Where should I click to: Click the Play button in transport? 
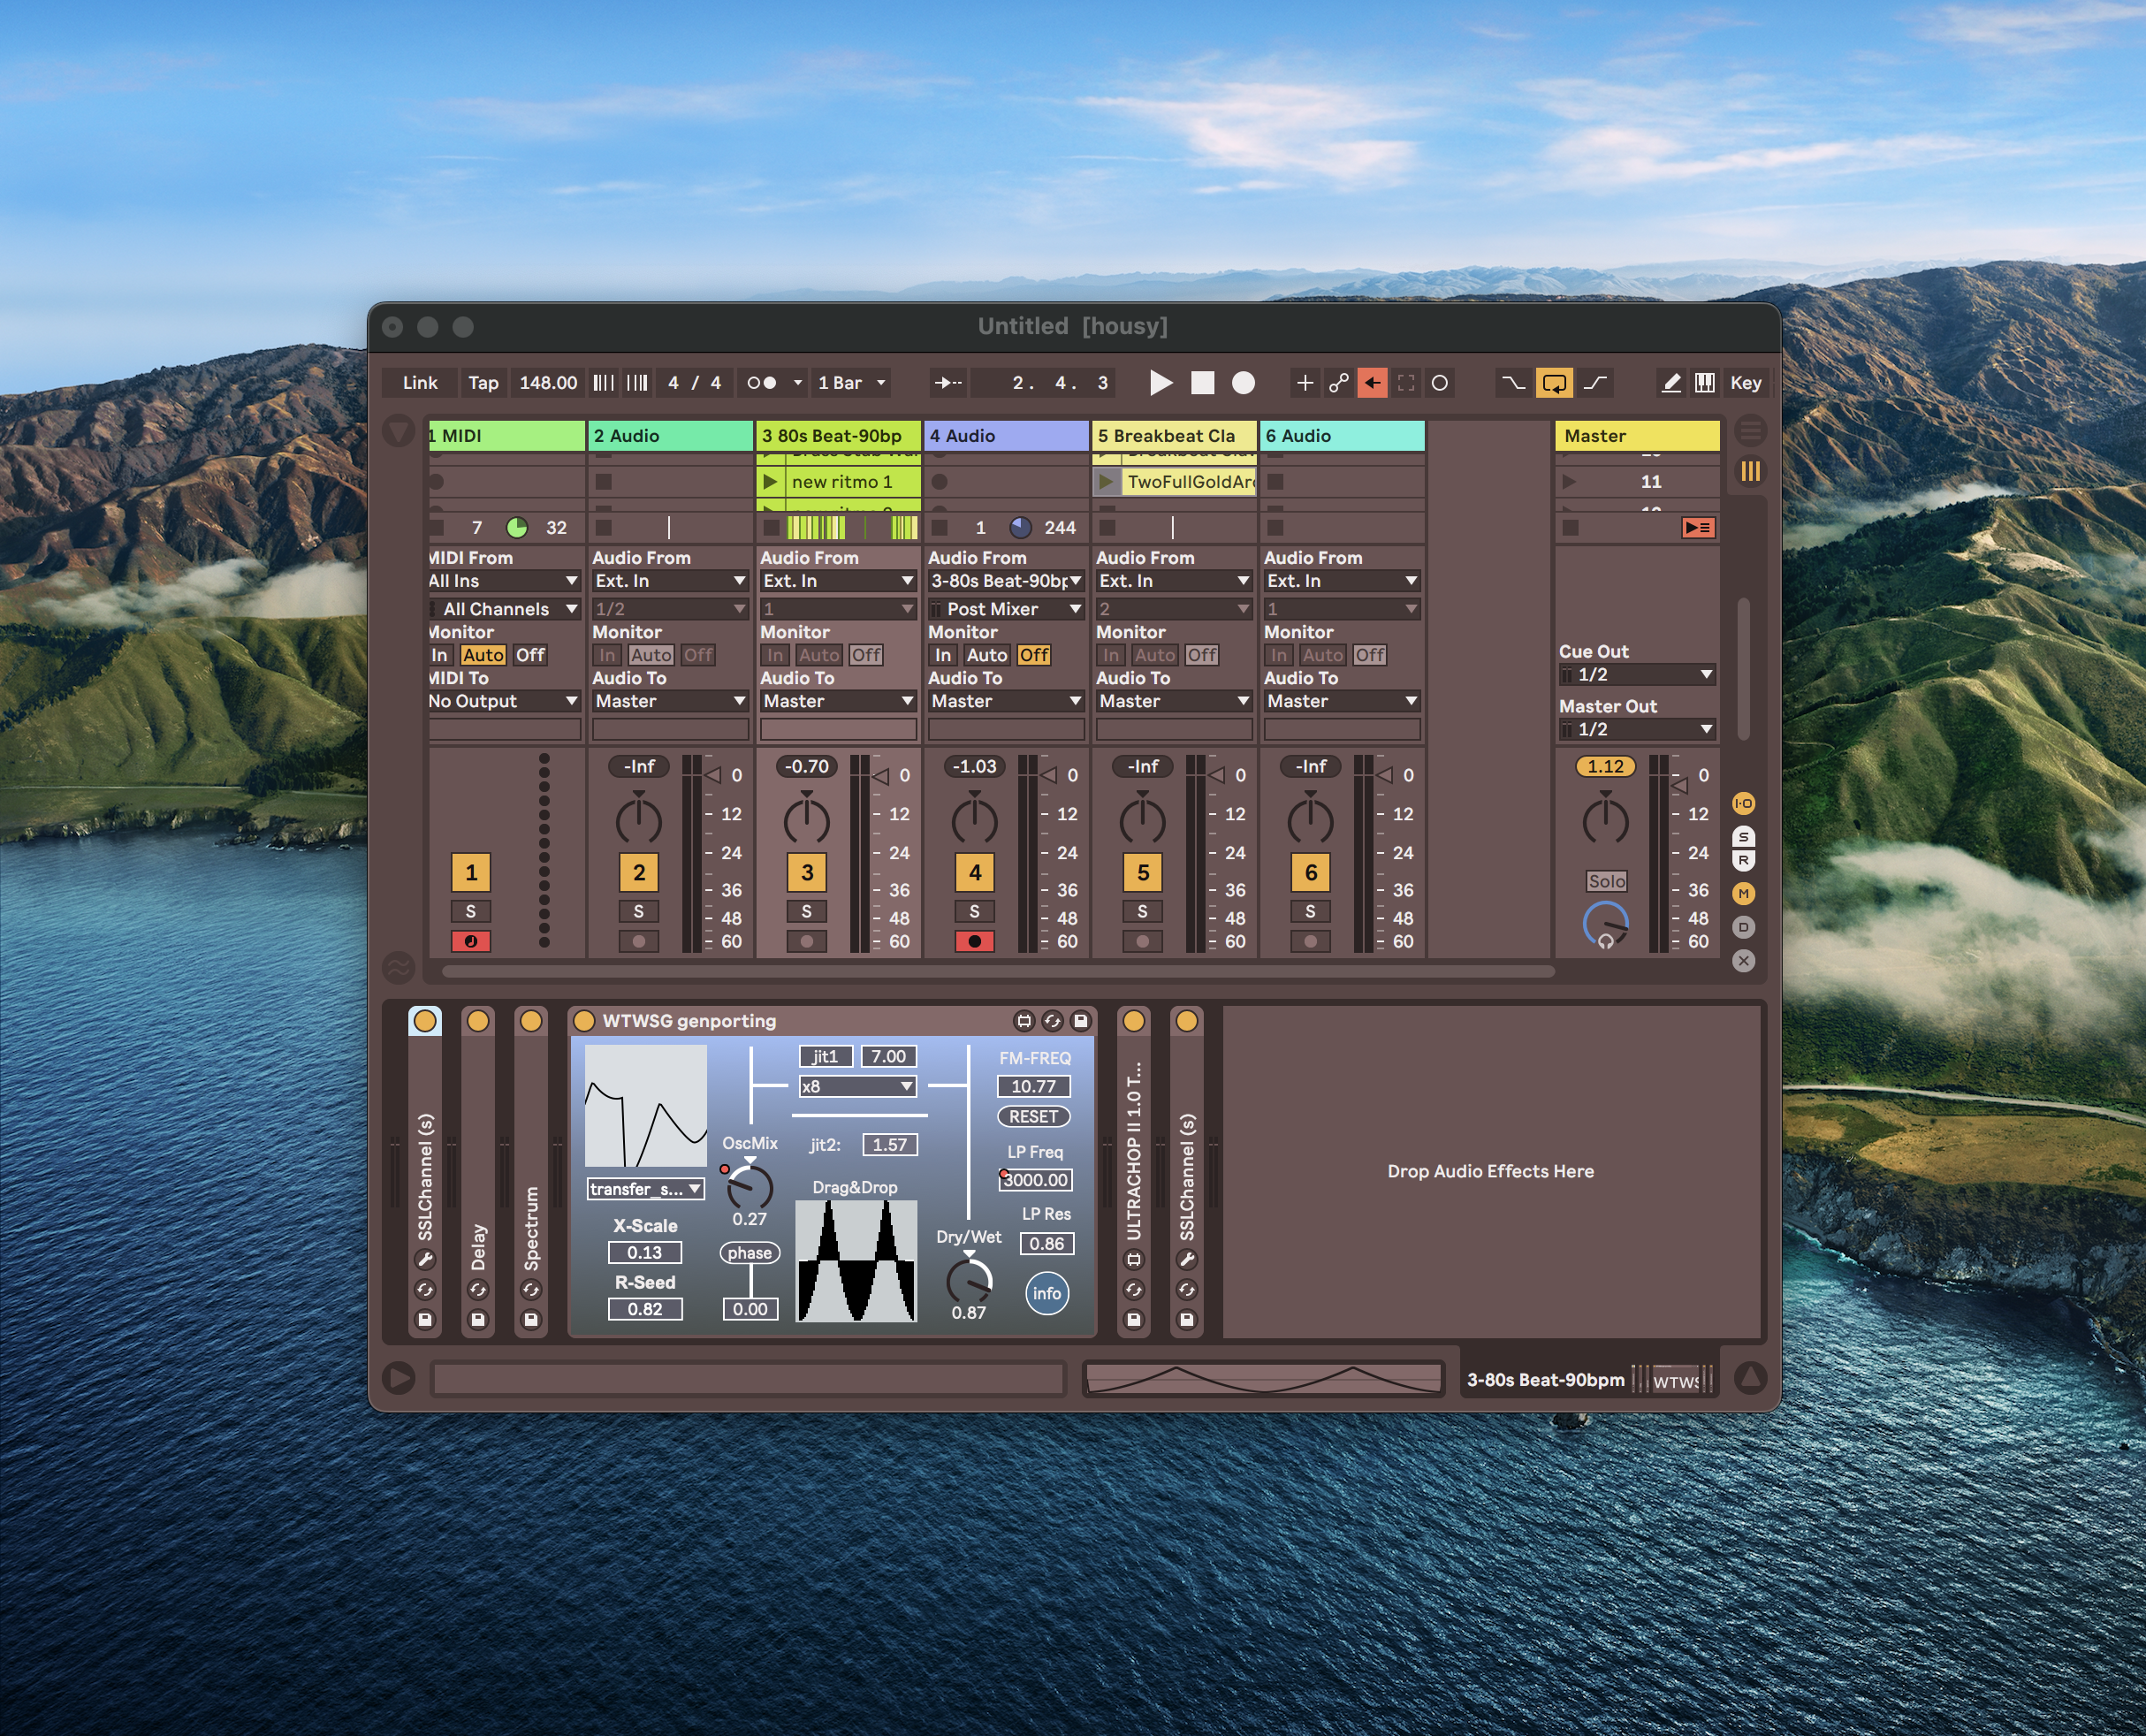(1160, 382)
